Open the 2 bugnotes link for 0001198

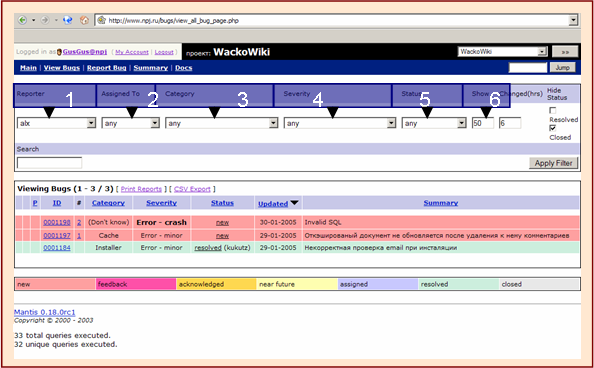pyautogui.click(x=79, y=222)
